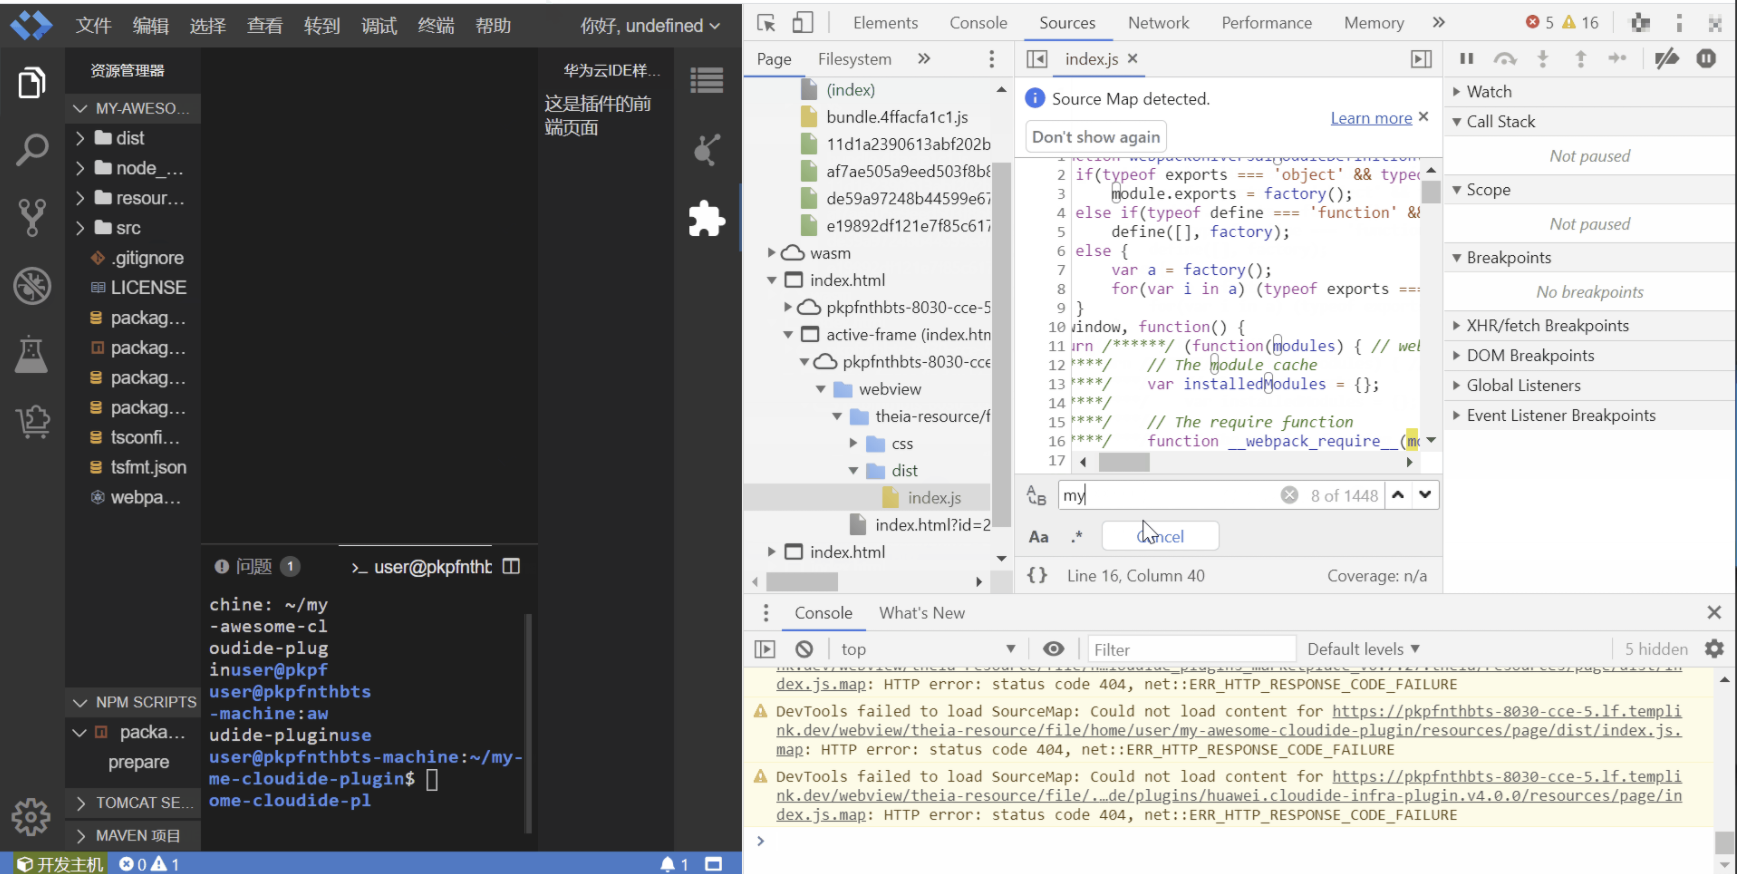Pause script execution in debugger
Viewport: 1737px width, 874px height.
click(x=1466, y=59)
